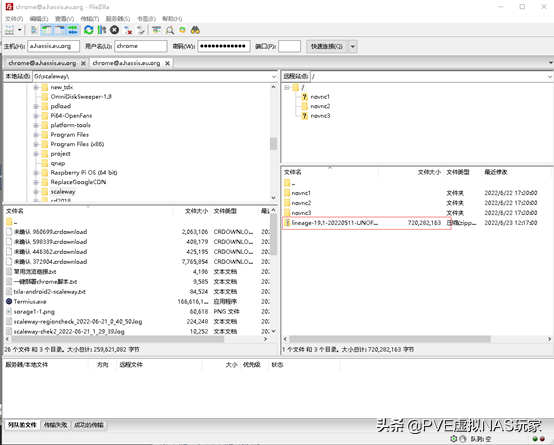The height and width of the screenshot is (445, 554).
Task: Click the empty port input field
Action: [x=289, y=46]
